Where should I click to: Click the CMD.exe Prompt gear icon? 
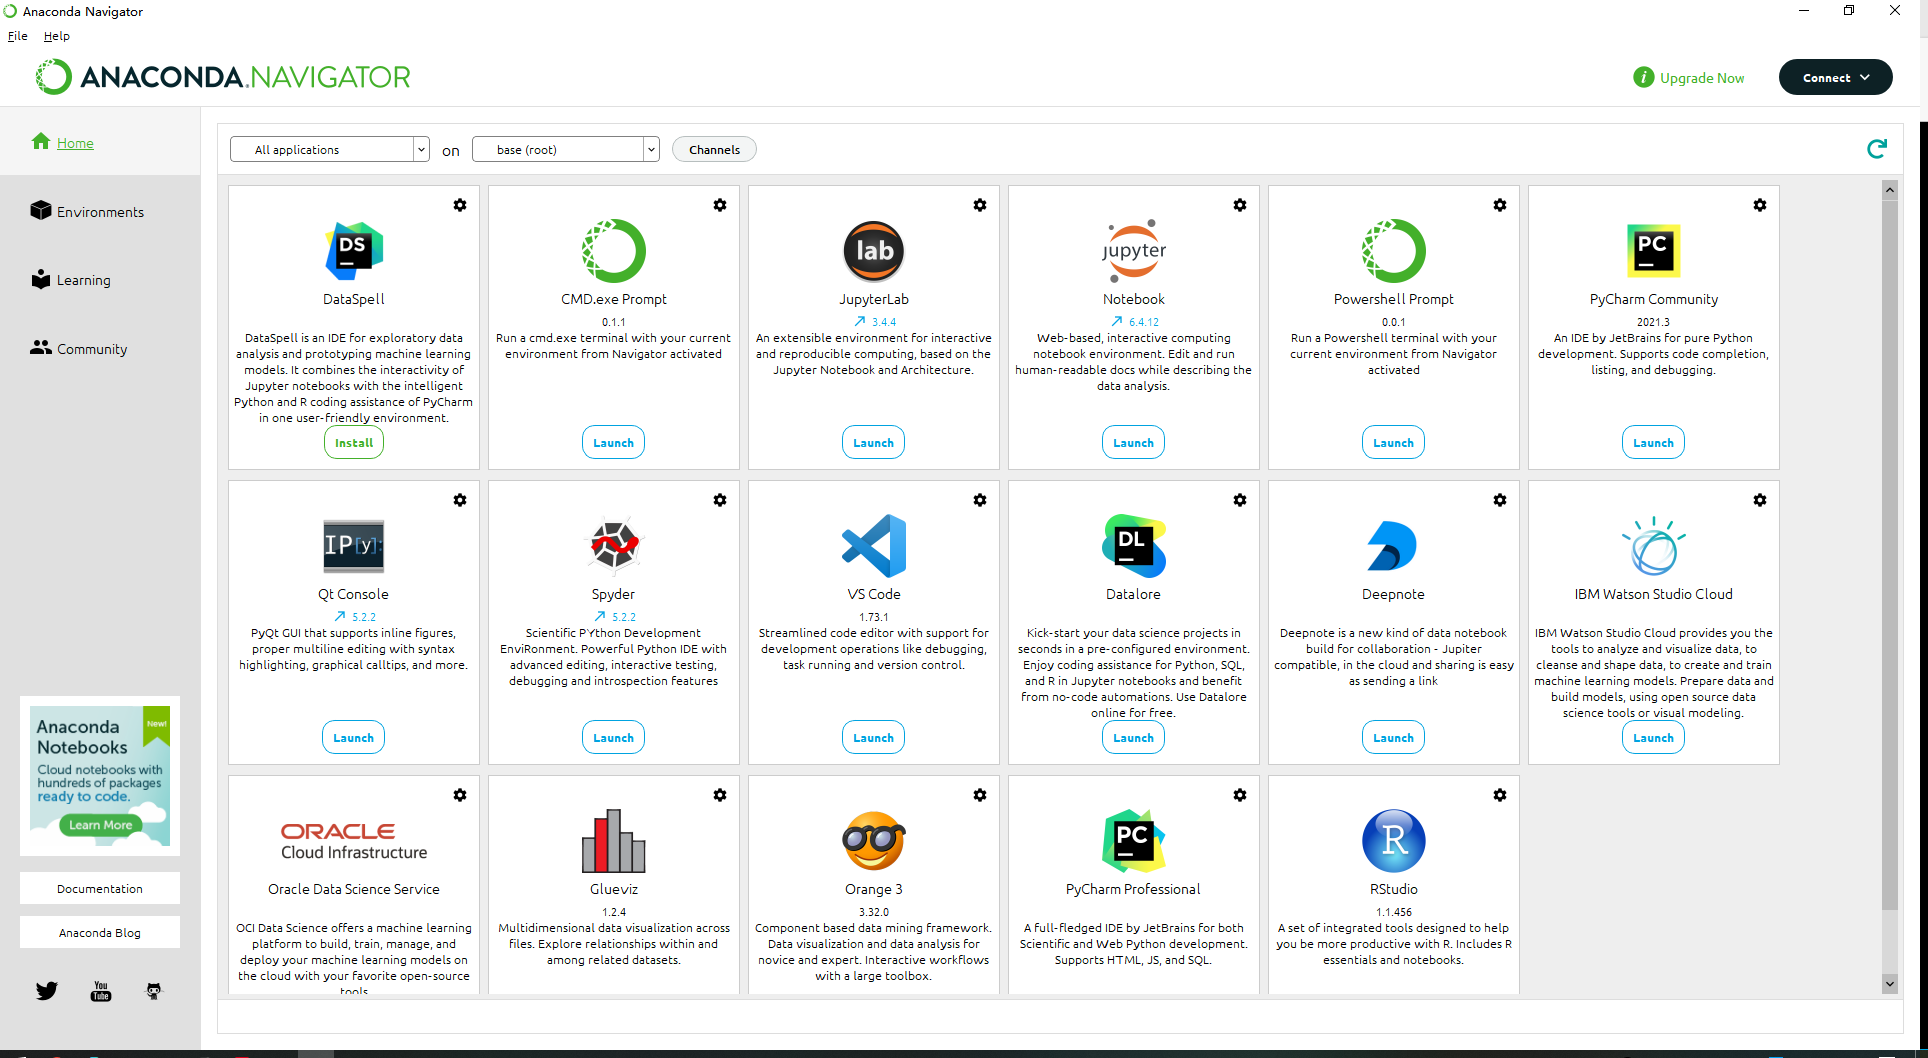click(x=720, y=205)
